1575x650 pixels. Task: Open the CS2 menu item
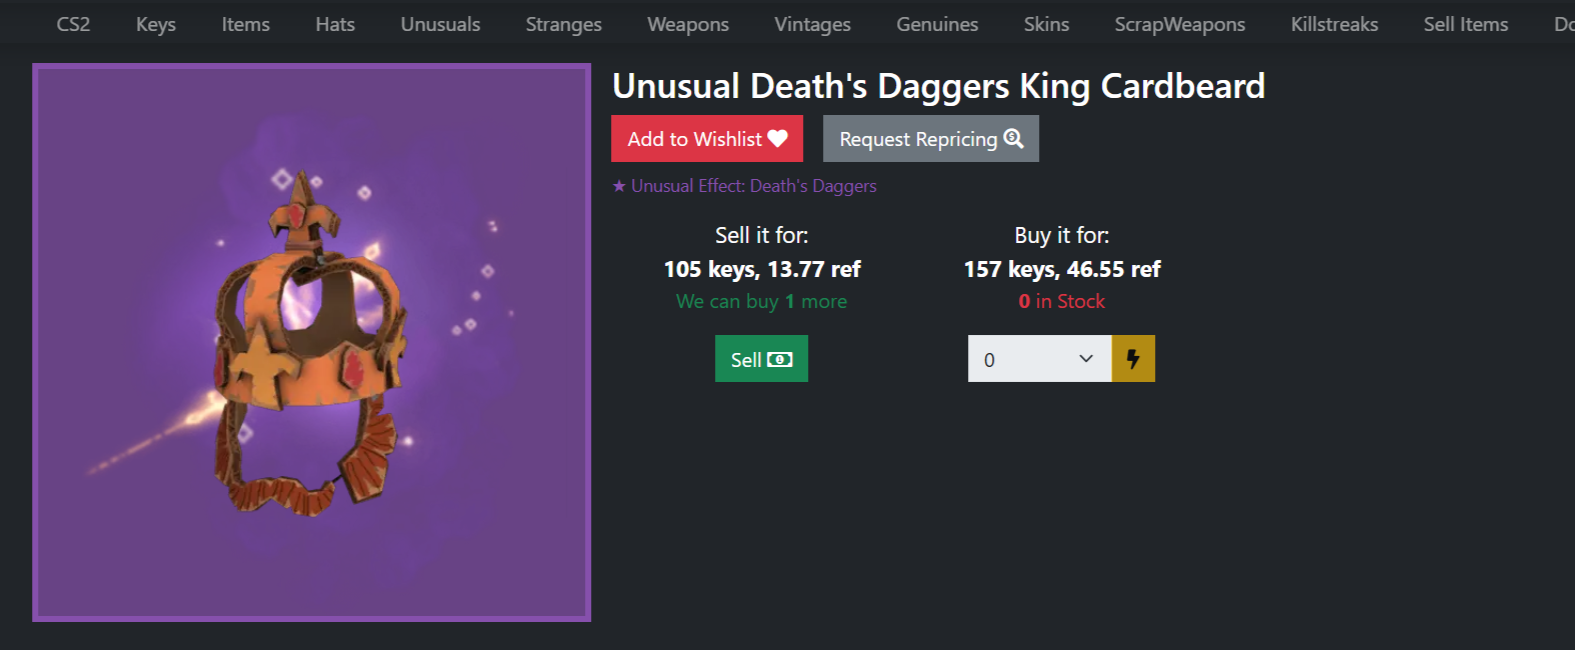point(73,24)
